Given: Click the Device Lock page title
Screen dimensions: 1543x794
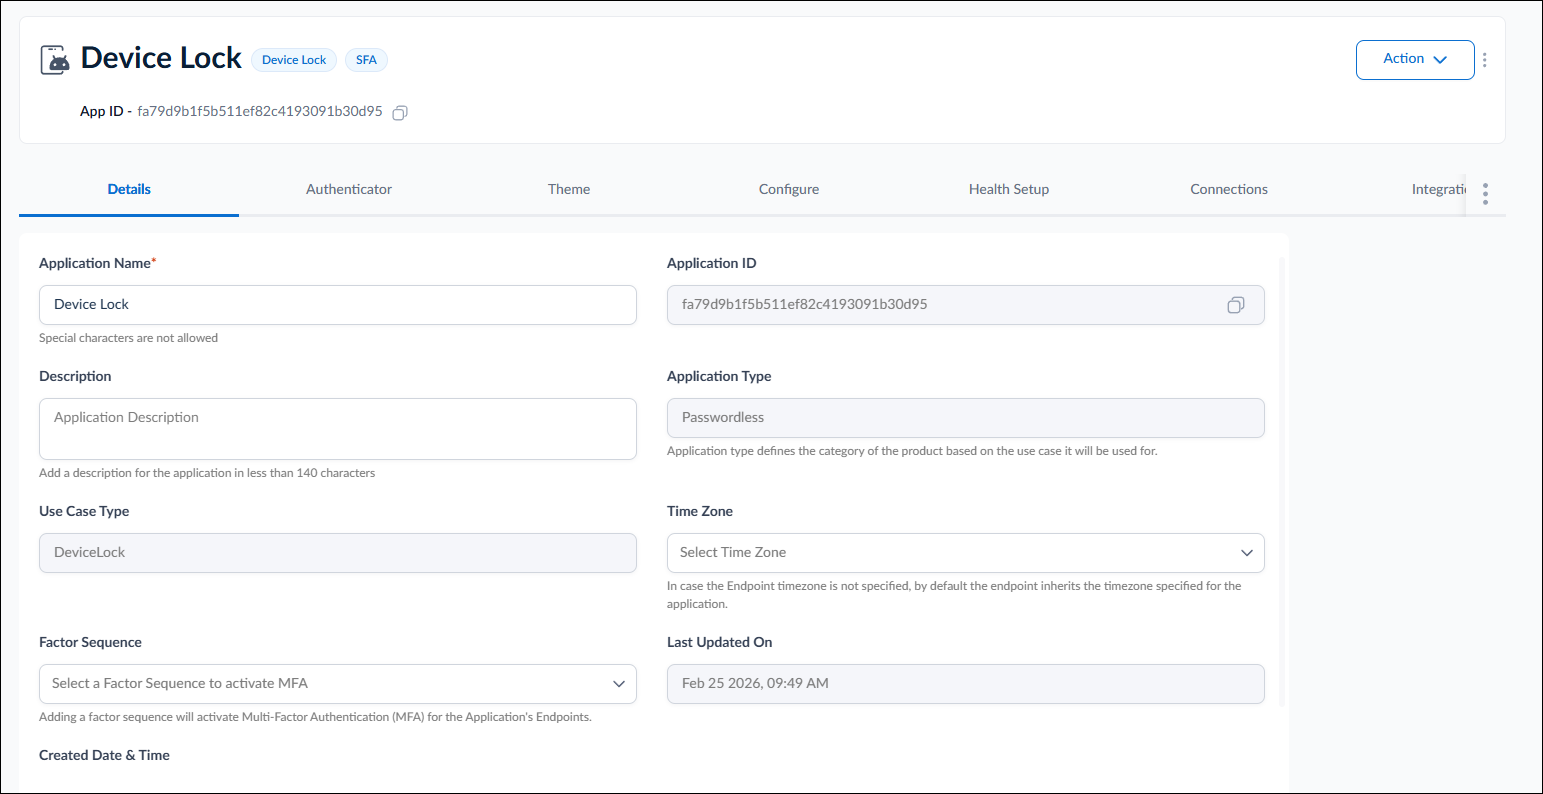Looking at the screenshot, I should [161, 59].
